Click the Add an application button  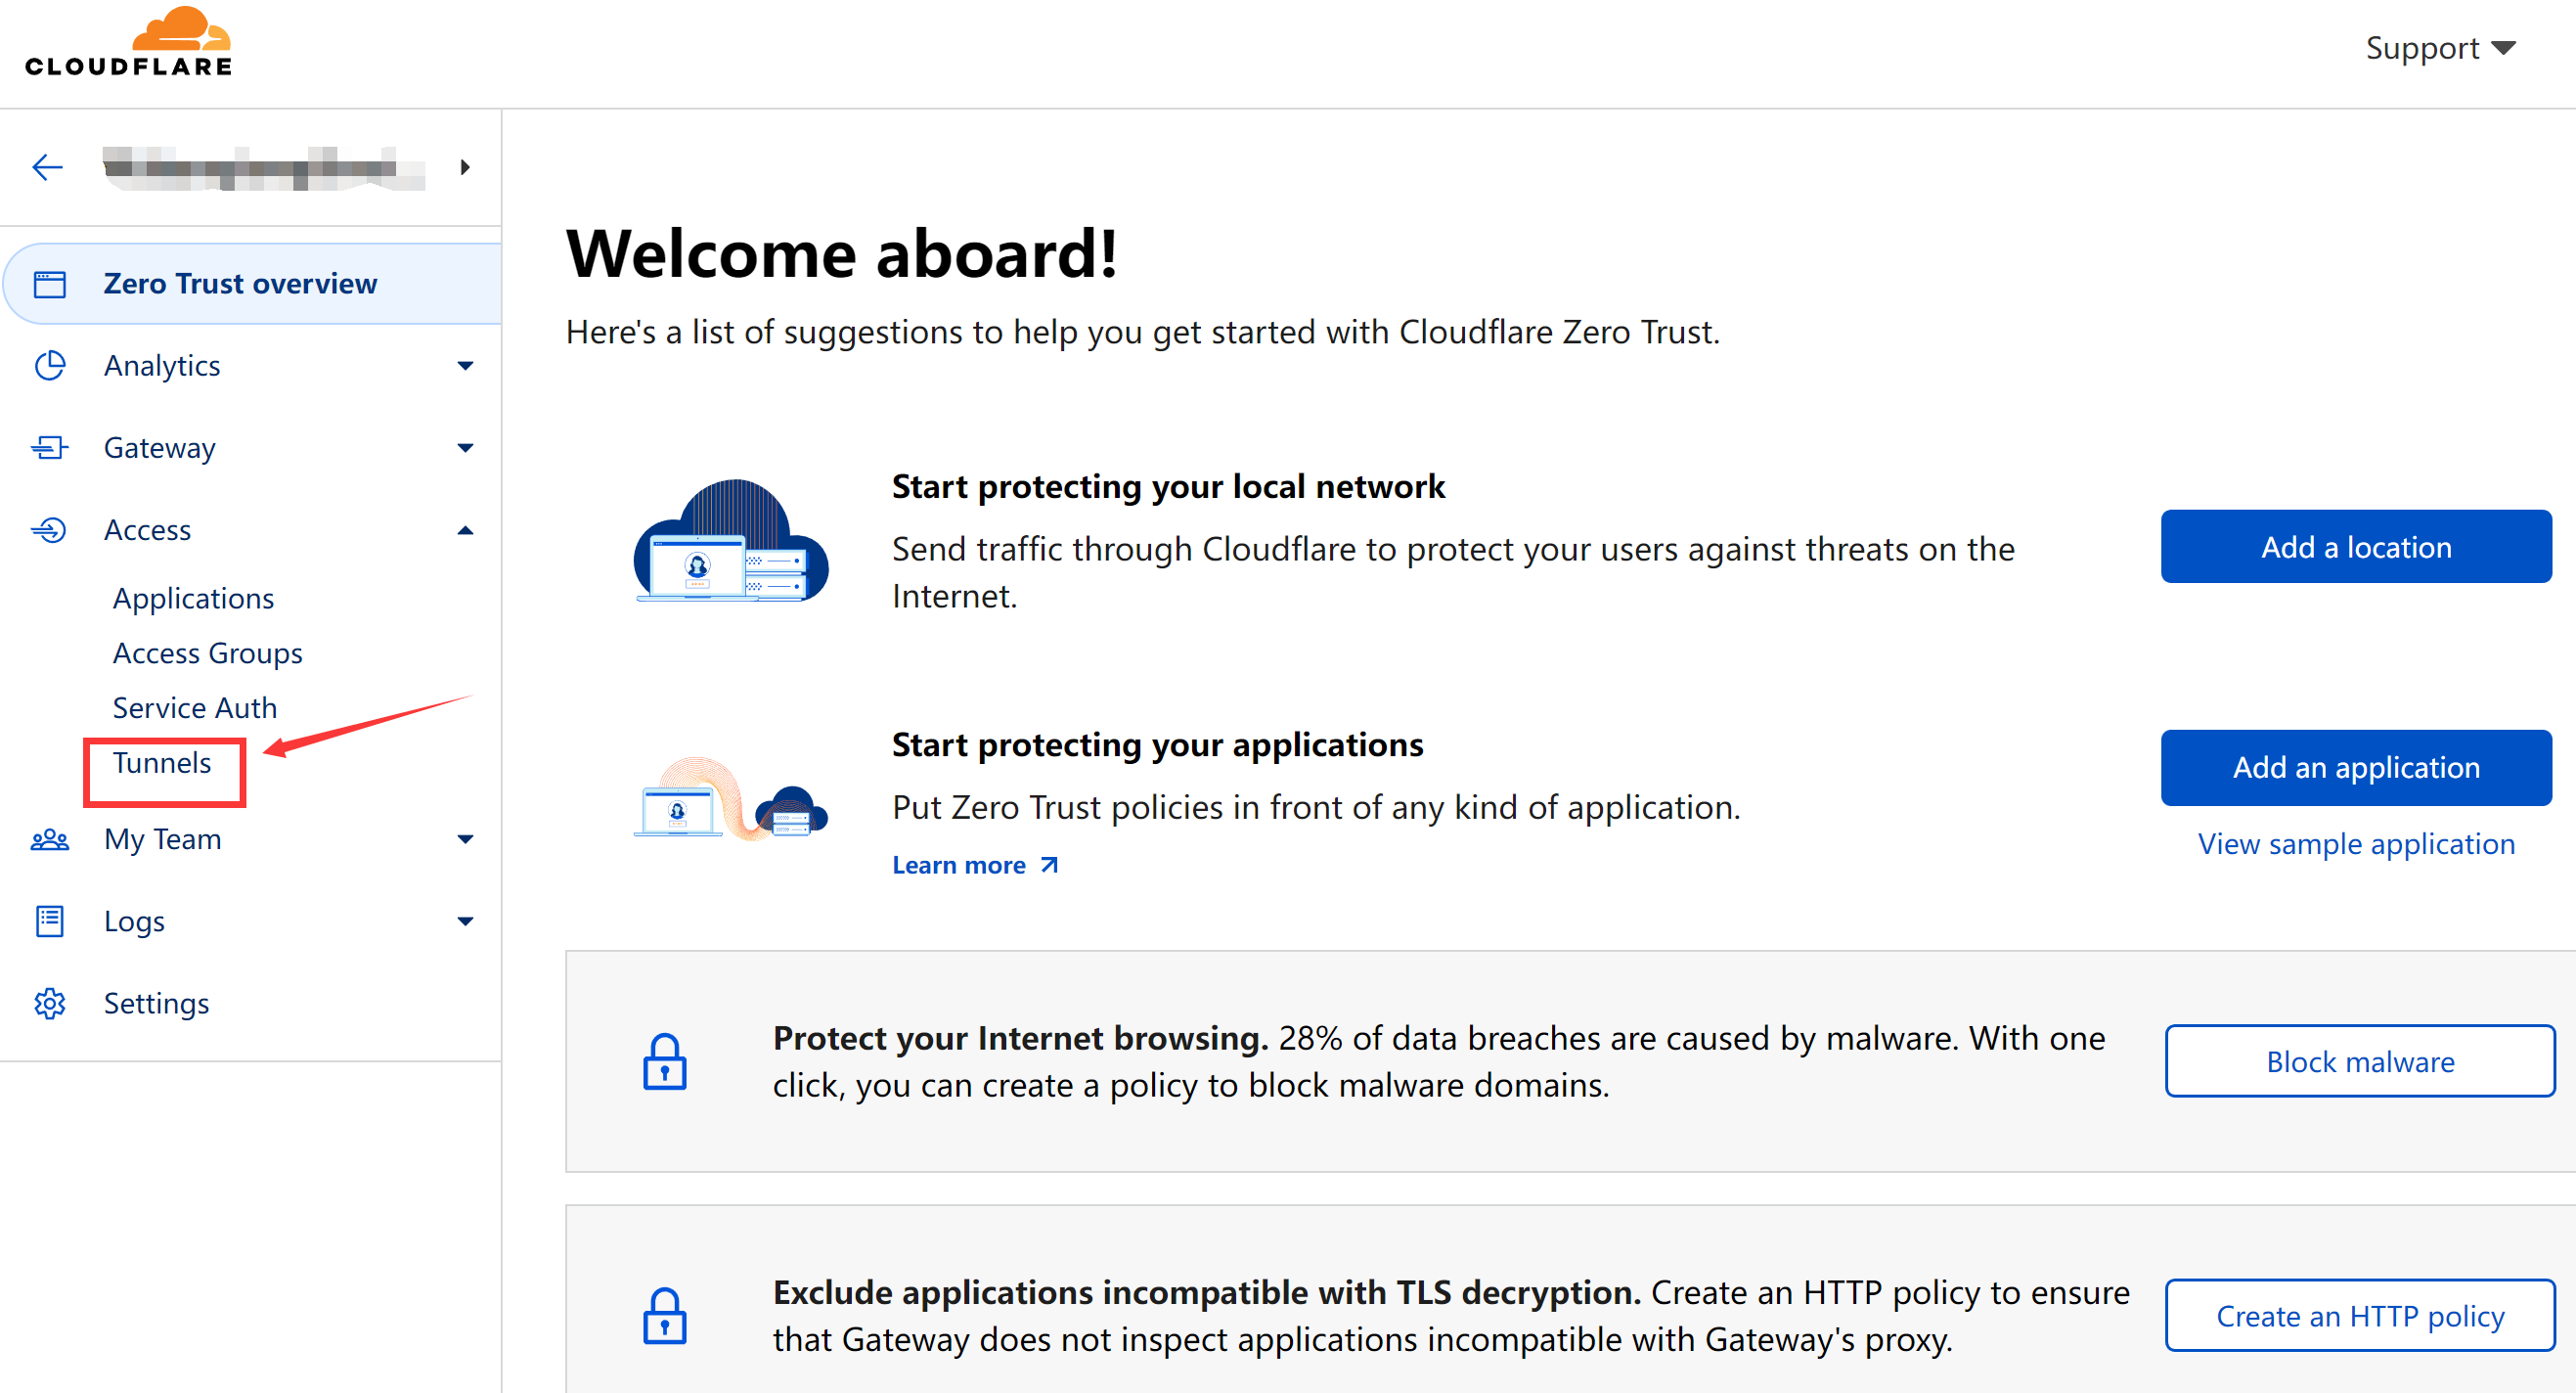point(2356,767)
